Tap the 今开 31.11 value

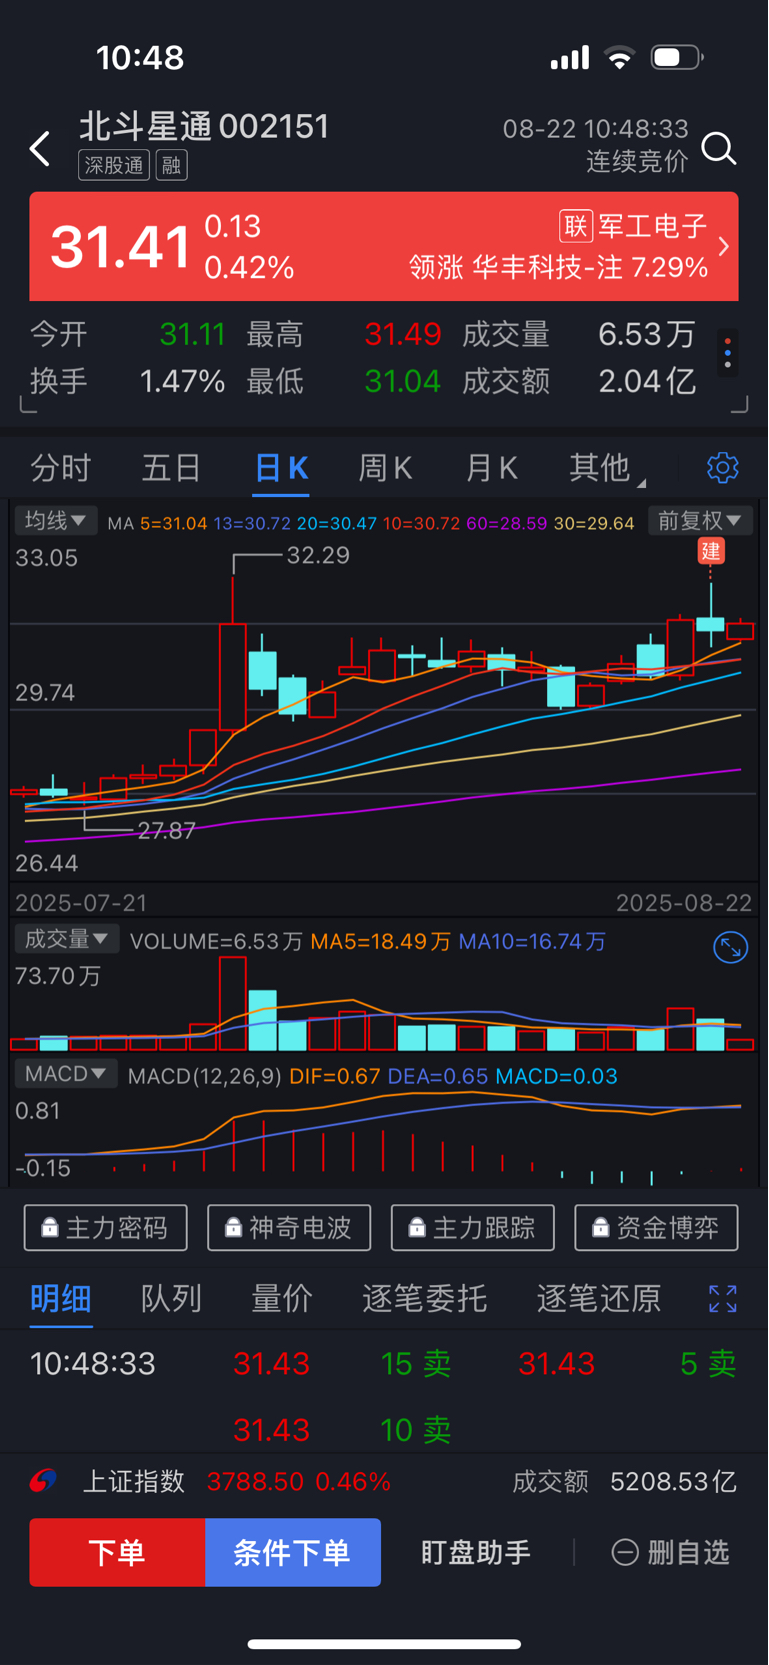192,334
